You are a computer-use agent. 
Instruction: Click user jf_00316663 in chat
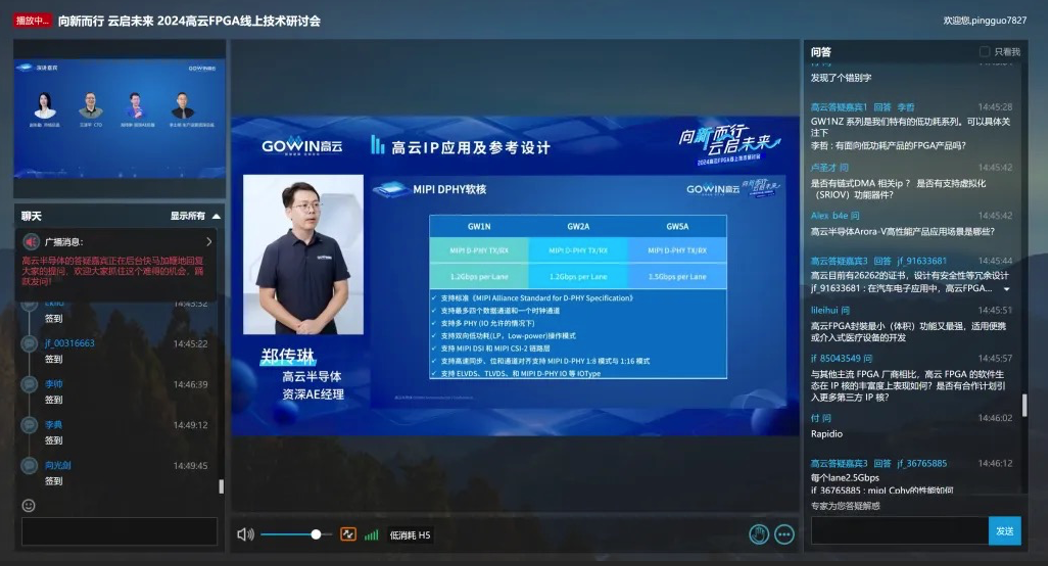click(70, 343)
